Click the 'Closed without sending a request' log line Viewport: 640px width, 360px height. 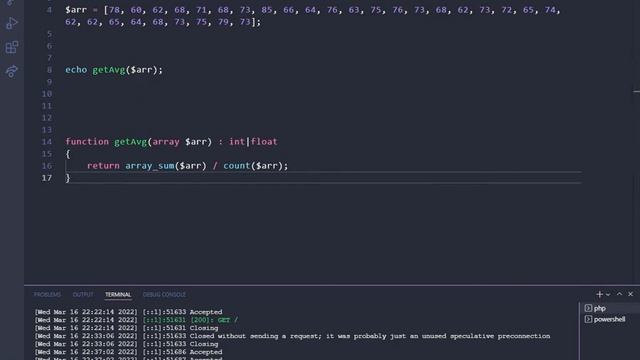click(x=292, y=336)
